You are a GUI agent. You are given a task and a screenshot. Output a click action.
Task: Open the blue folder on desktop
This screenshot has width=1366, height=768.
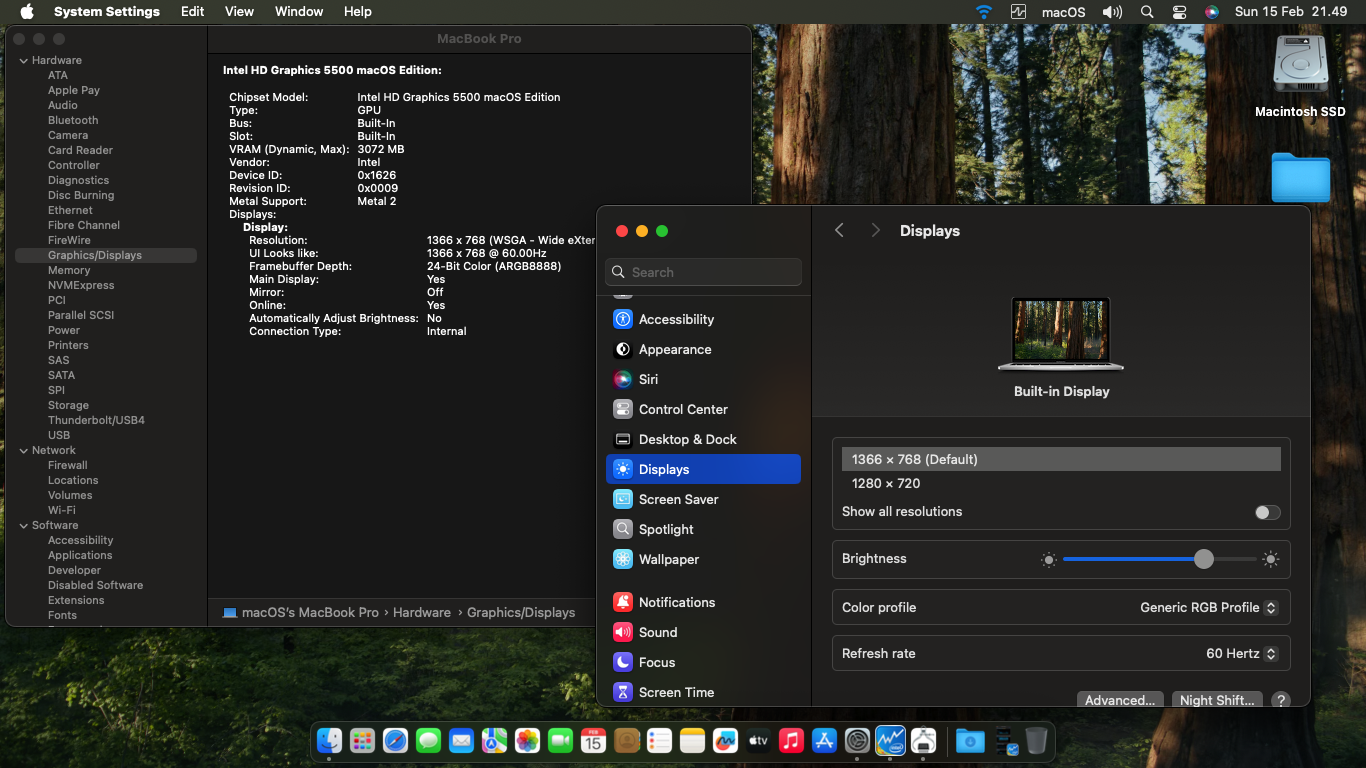coord(1301,178)
